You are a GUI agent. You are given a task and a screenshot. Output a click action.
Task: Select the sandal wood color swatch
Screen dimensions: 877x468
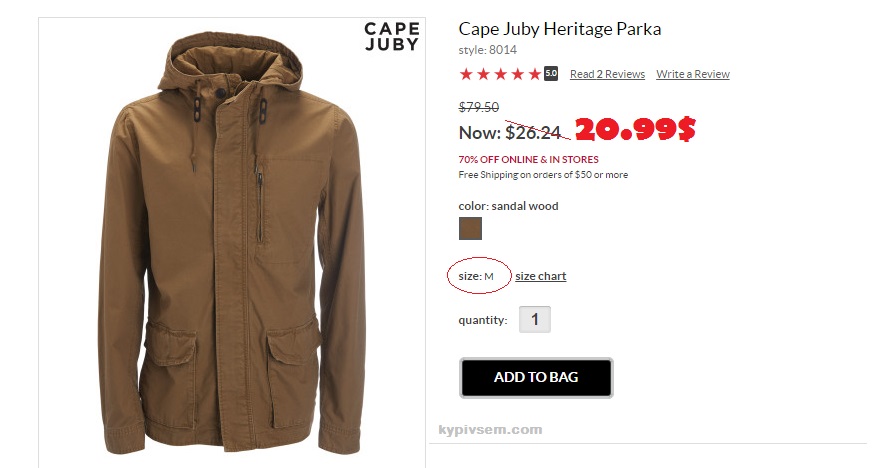[x=470, y=228]
